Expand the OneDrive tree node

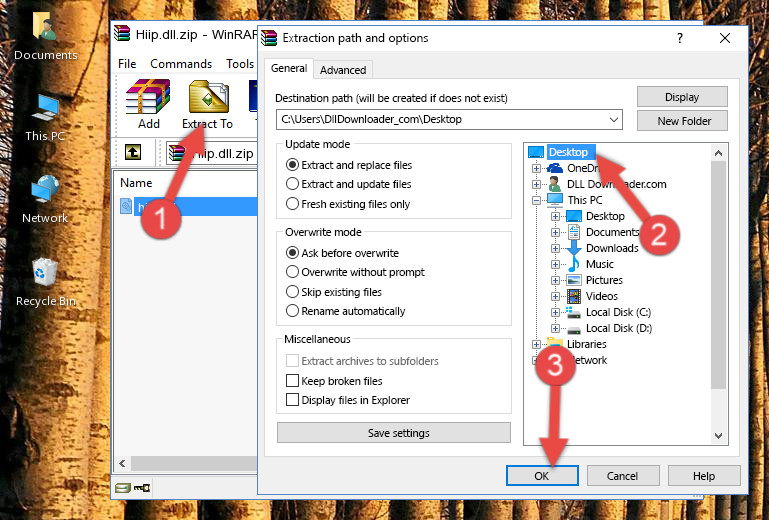(x=536, y=168)
